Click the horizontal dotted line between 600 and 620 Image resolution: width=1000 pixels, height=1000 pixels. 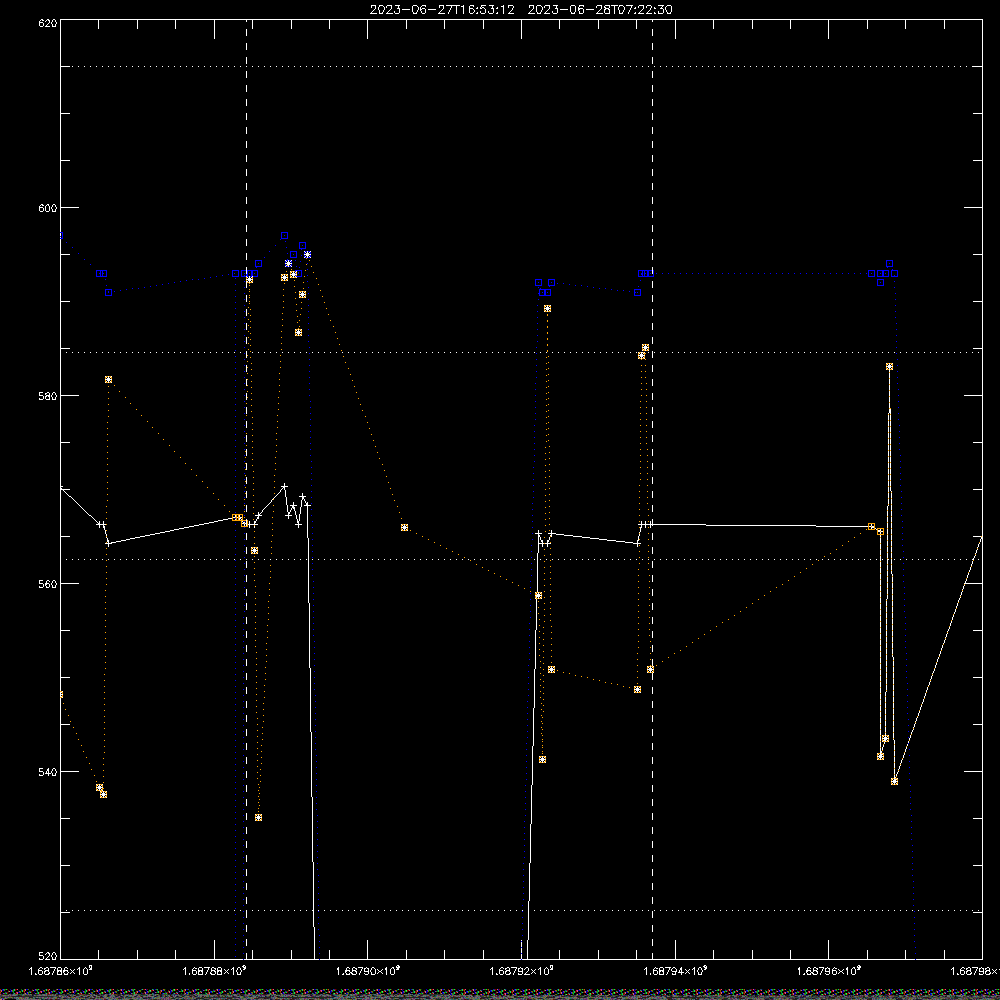click(x=520, y=66)
